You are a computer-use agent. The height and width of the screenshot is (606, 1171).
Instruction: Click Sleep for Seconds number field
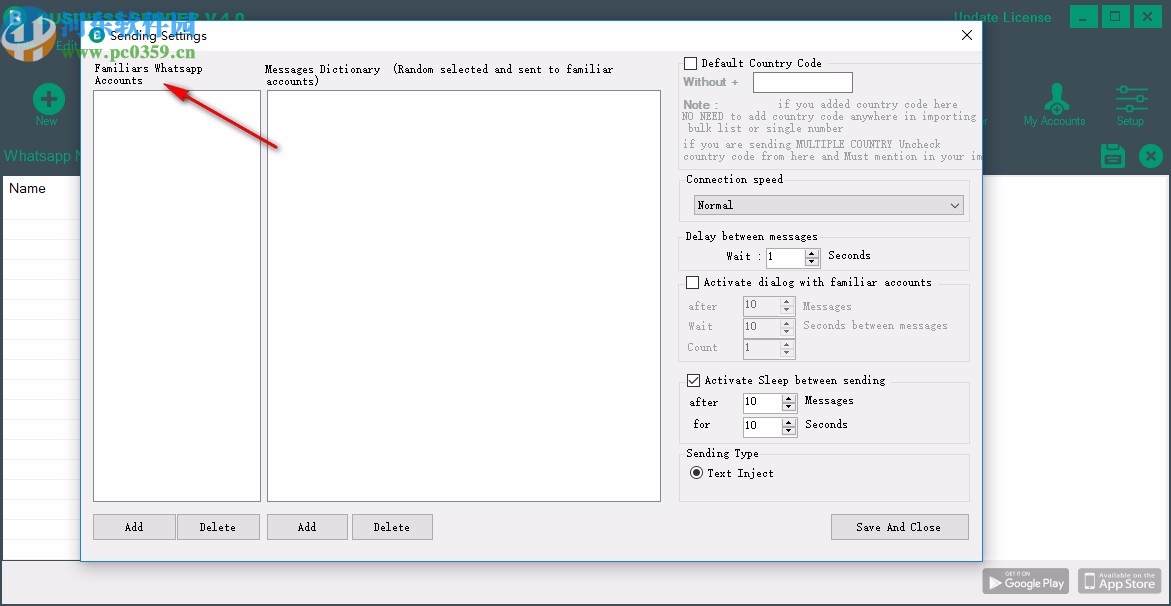762,426
